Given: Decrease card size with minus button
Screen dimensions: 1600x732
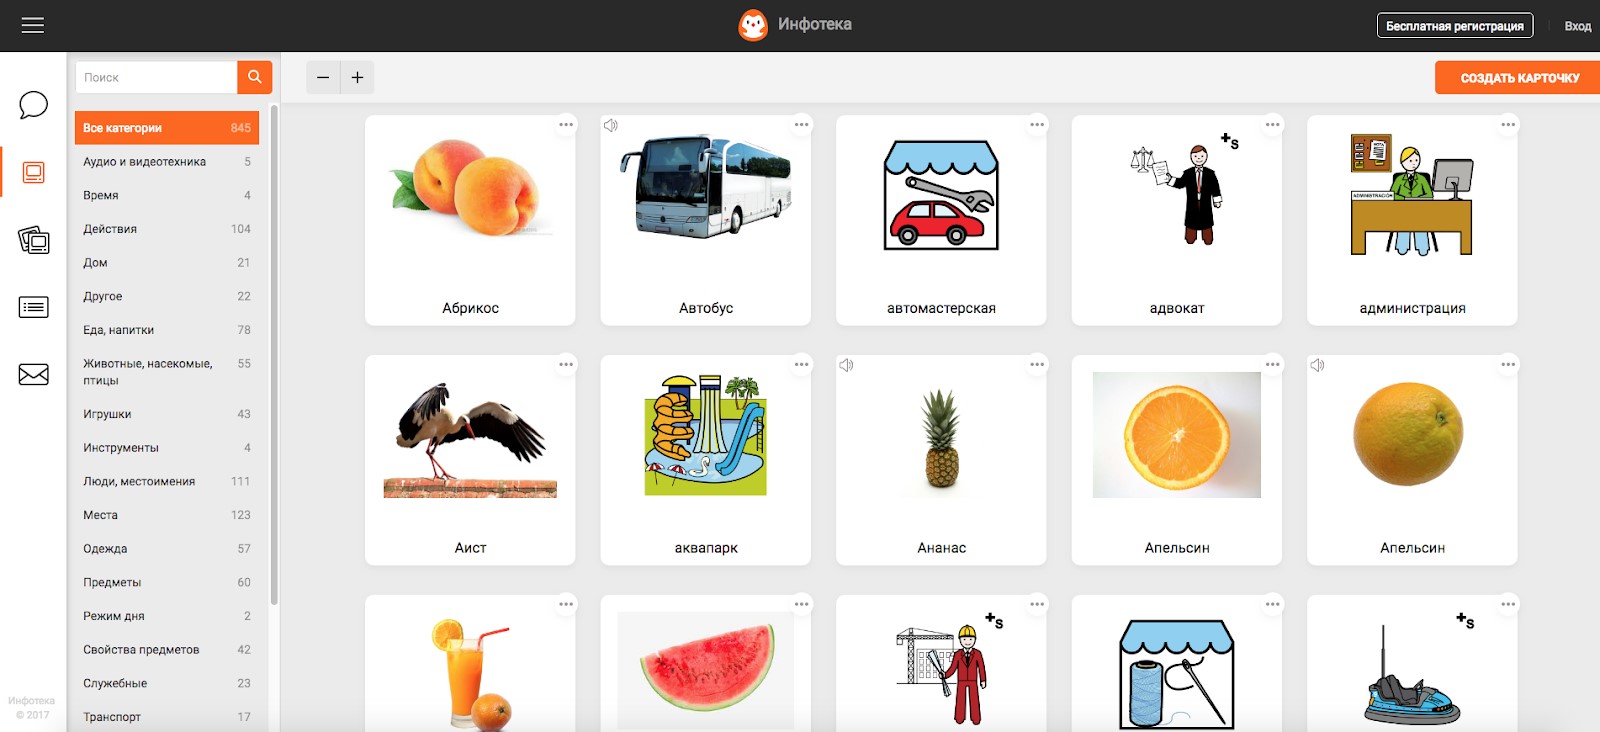Looking at the screenshot, I should tap(323, 77).
